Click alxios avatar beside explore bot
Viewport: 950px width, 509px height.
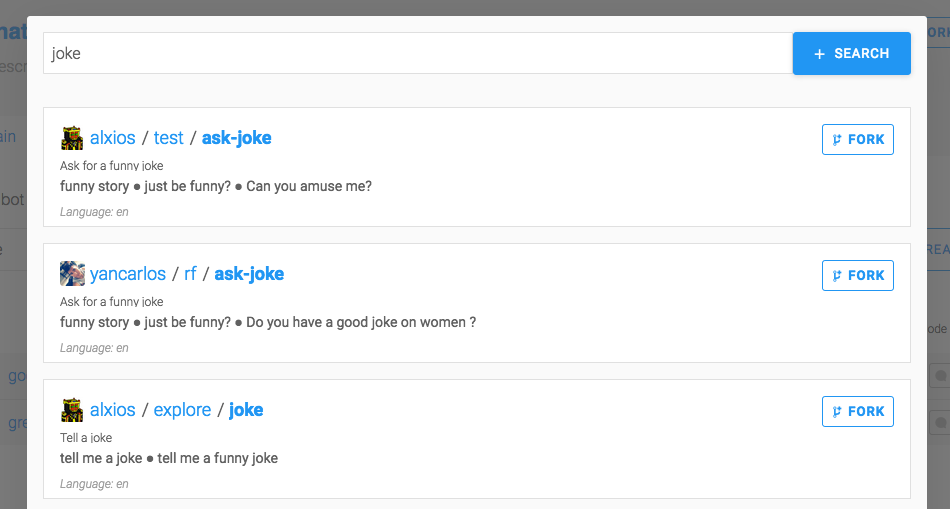[72, 410]
